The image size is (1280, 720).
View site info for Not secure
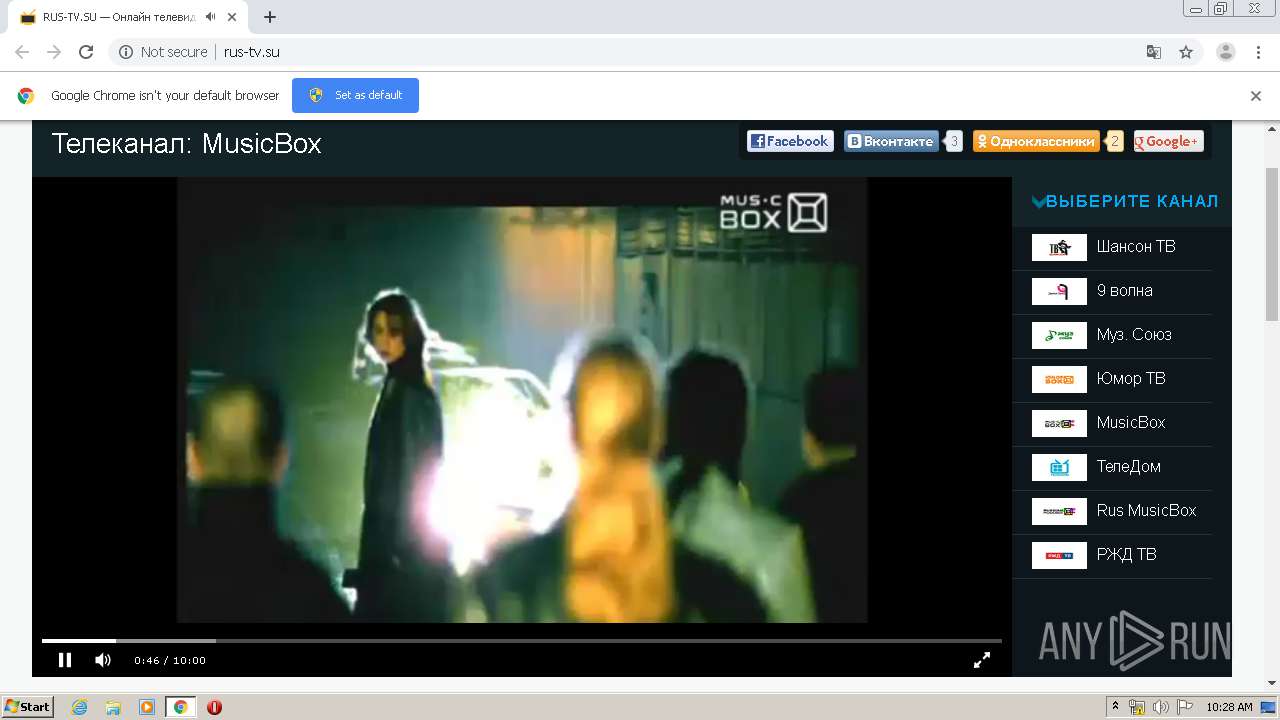point(163,52)
